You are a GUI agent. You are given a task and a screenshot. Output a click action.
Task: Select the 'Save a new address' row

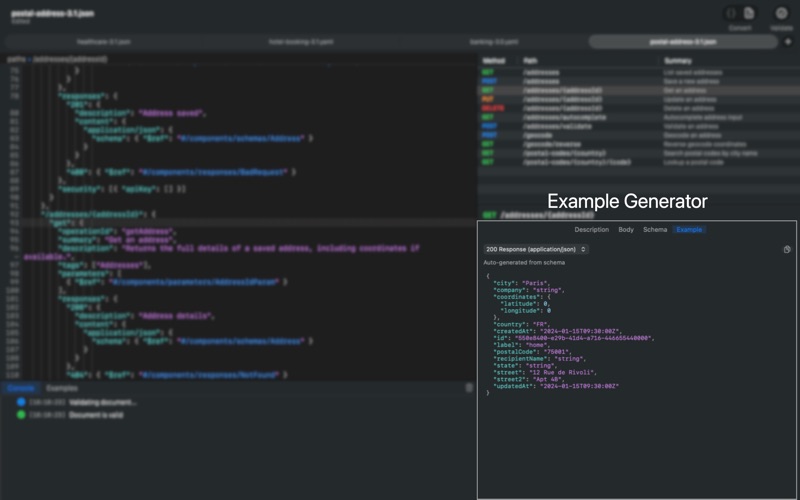639,81
